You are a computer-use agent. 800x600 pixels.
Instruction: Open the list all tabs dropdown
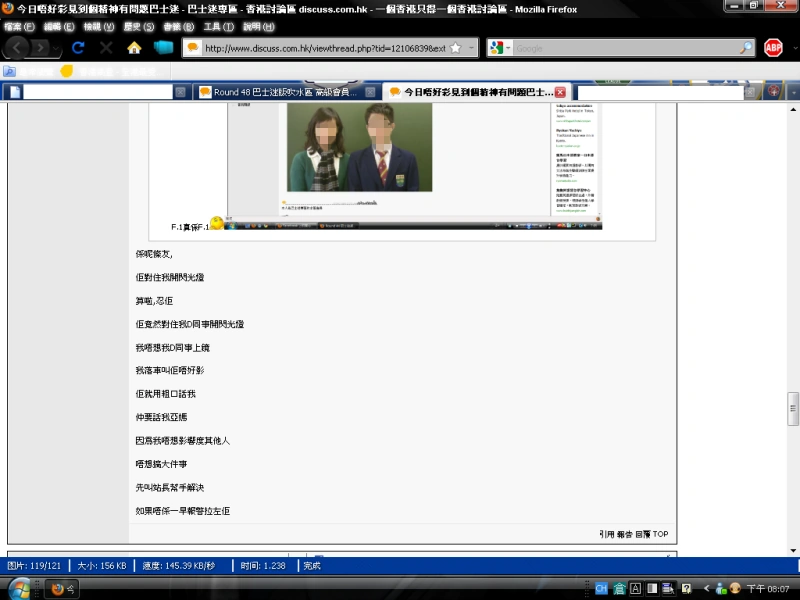[x=794, y=92]
